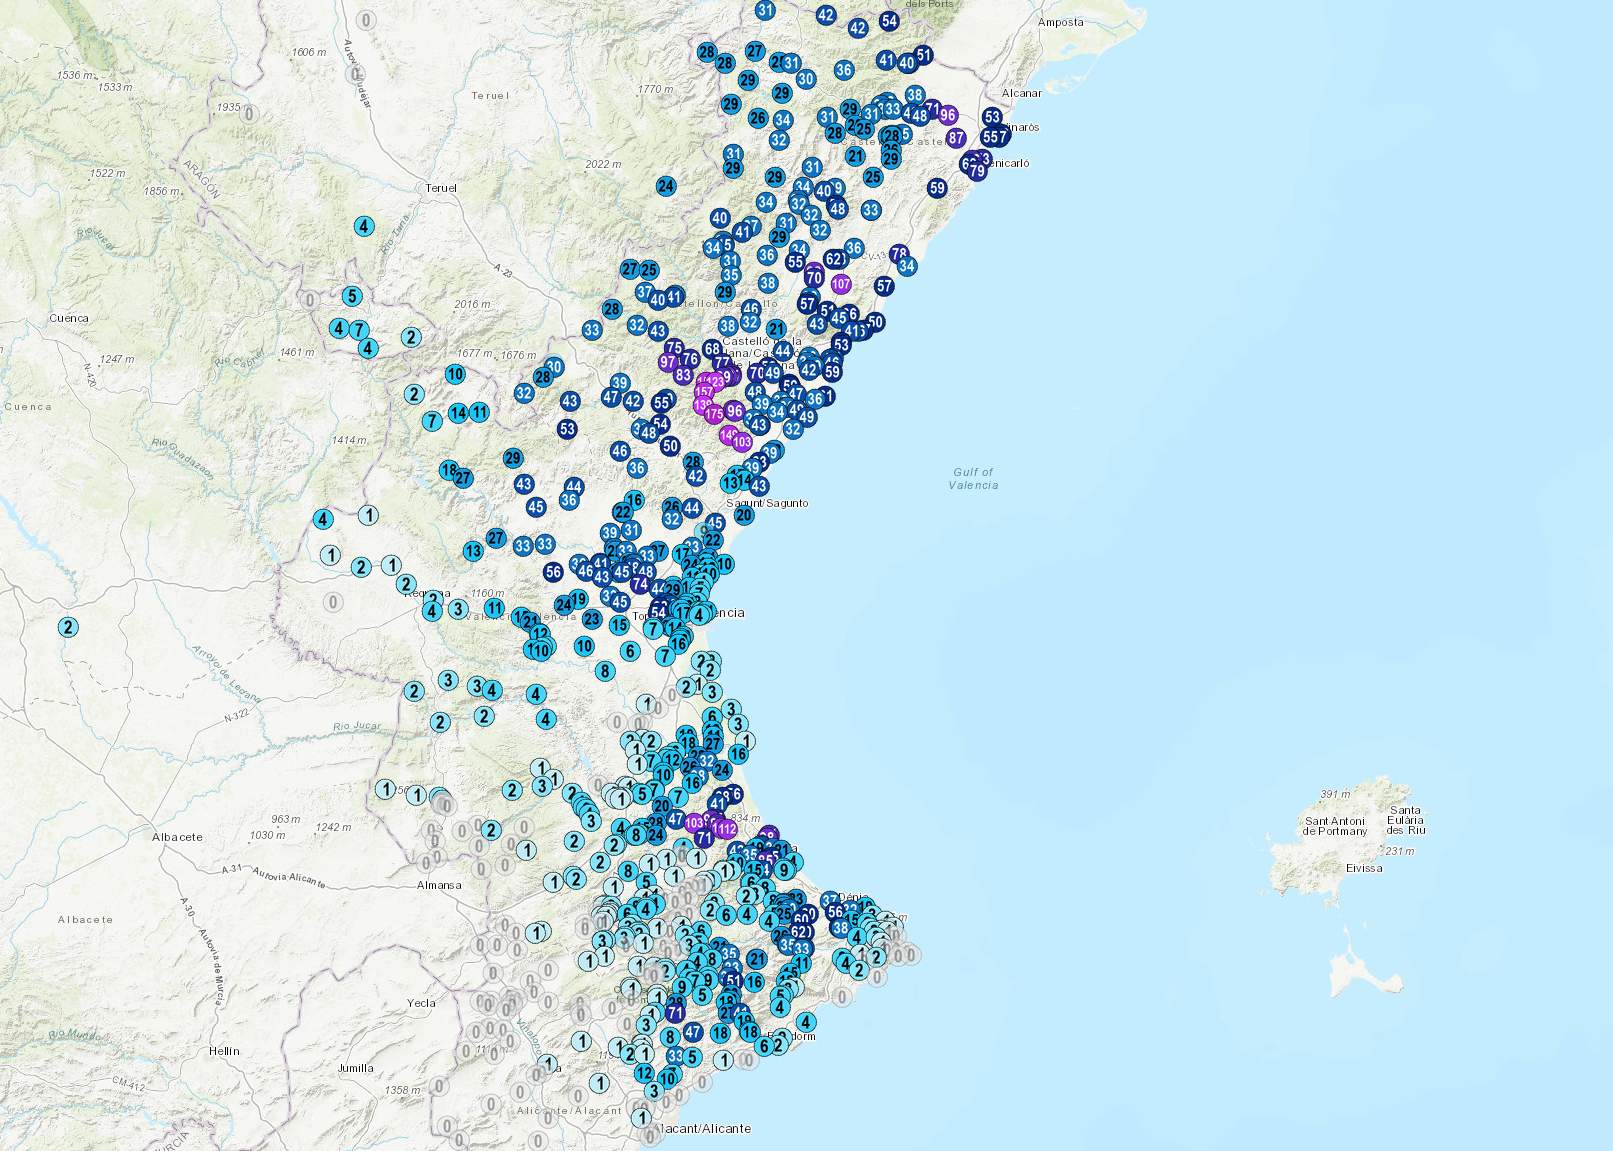Click the cyan 4 marker south of Teruel
The height and width of the screenshot is (1151, 1613).
[362, 227]
